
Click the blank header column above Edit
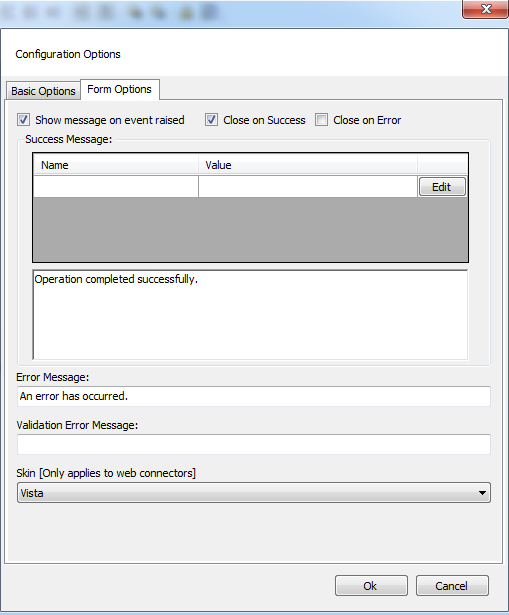pyautogui.click(x=442, y=165)
